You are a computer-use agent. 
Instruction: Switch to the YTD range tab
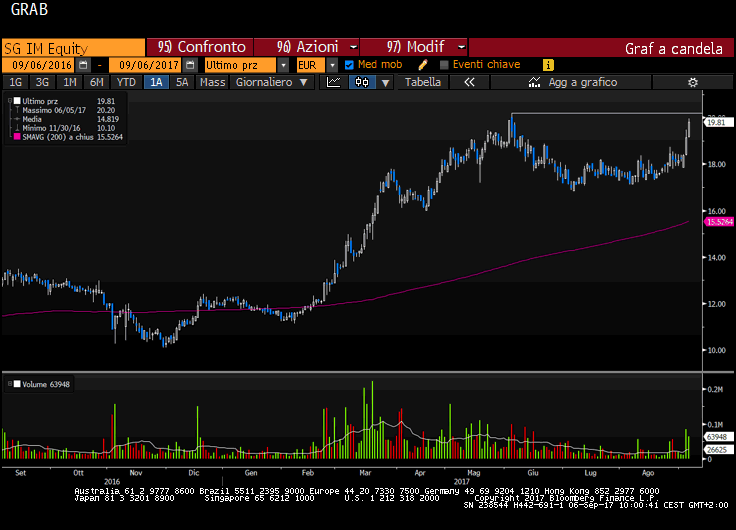pyautogui.click(x=125, y=82)
